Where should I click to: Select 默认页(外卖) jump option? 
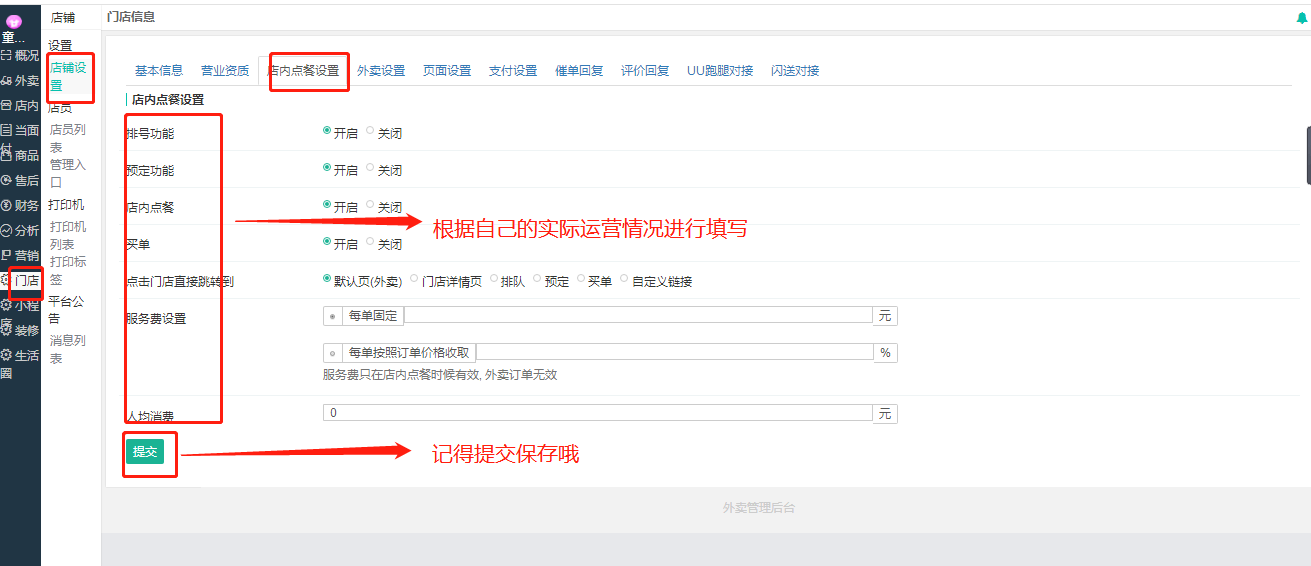[x=327, y=279]
